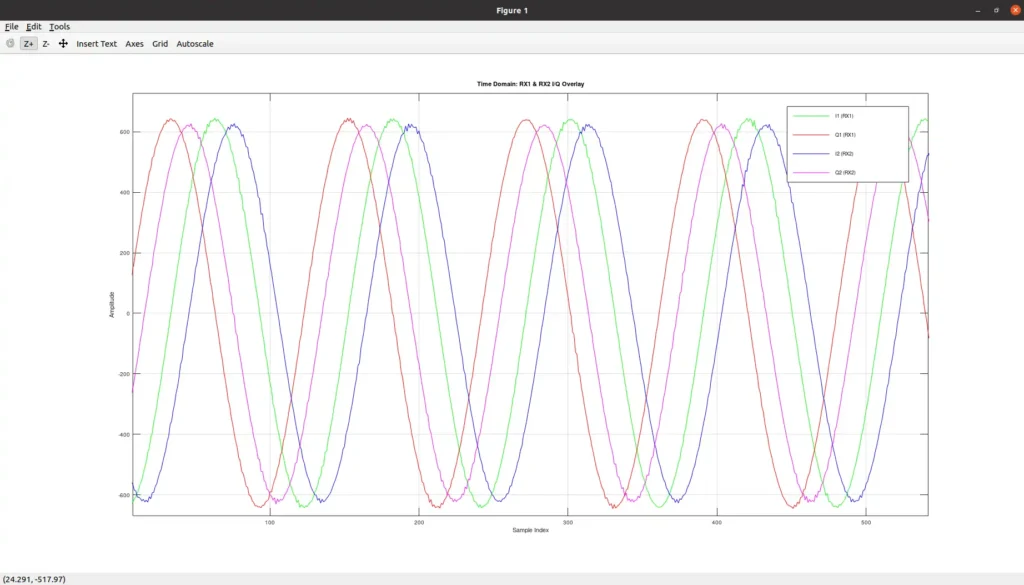Maximize the Figure 1 window

pos(997,10)
